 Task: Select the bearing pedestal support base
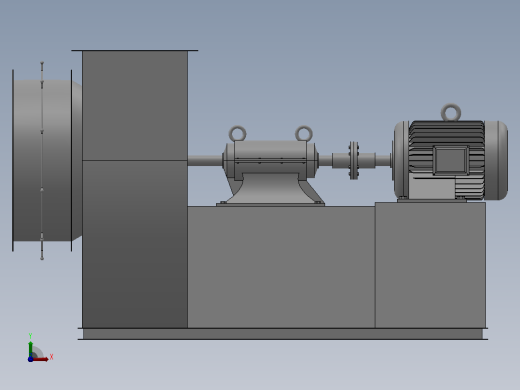click(270, 189)
